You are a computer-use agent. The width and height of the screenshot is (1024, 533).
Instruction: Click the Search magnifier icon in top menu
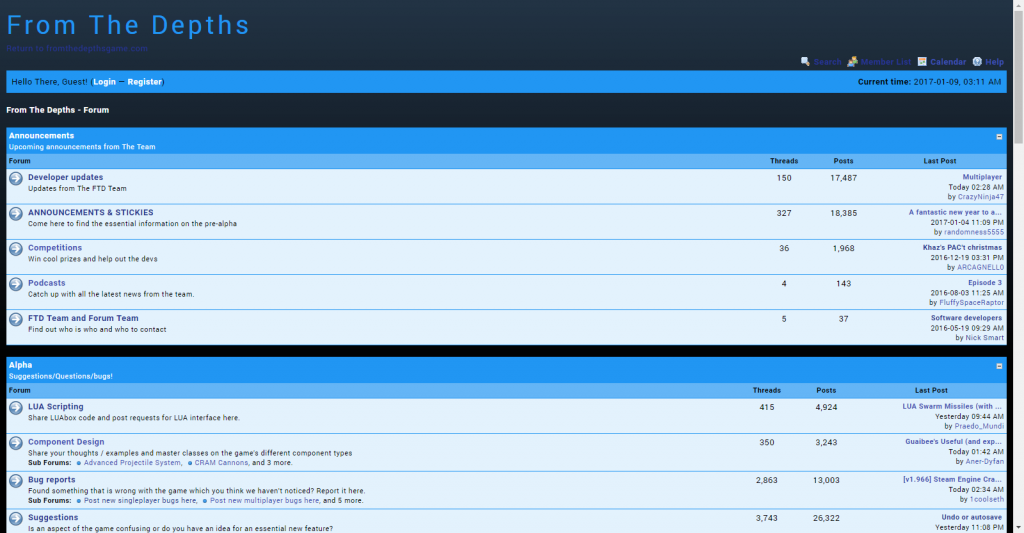click(x=805, y=61)
